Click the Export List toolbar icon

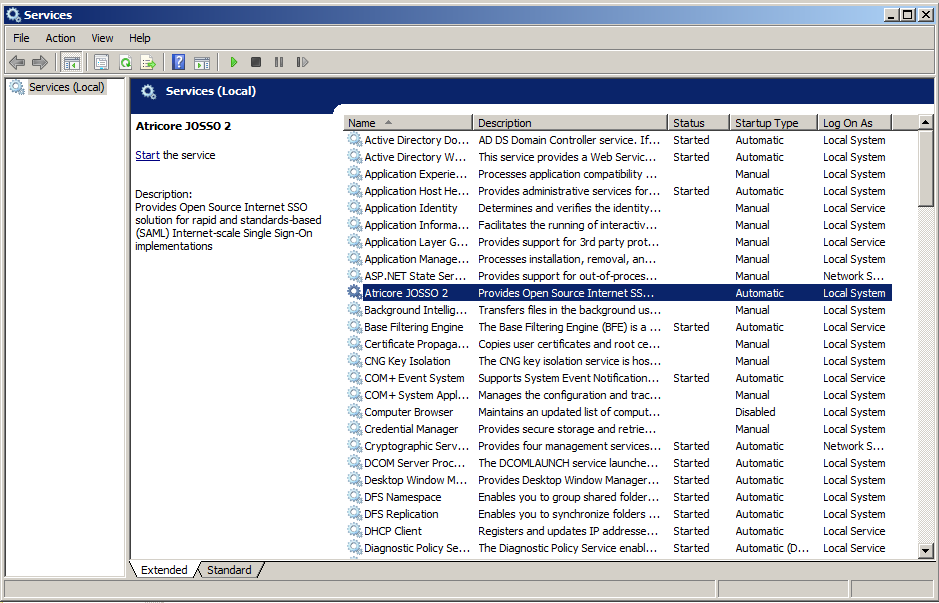148,62
